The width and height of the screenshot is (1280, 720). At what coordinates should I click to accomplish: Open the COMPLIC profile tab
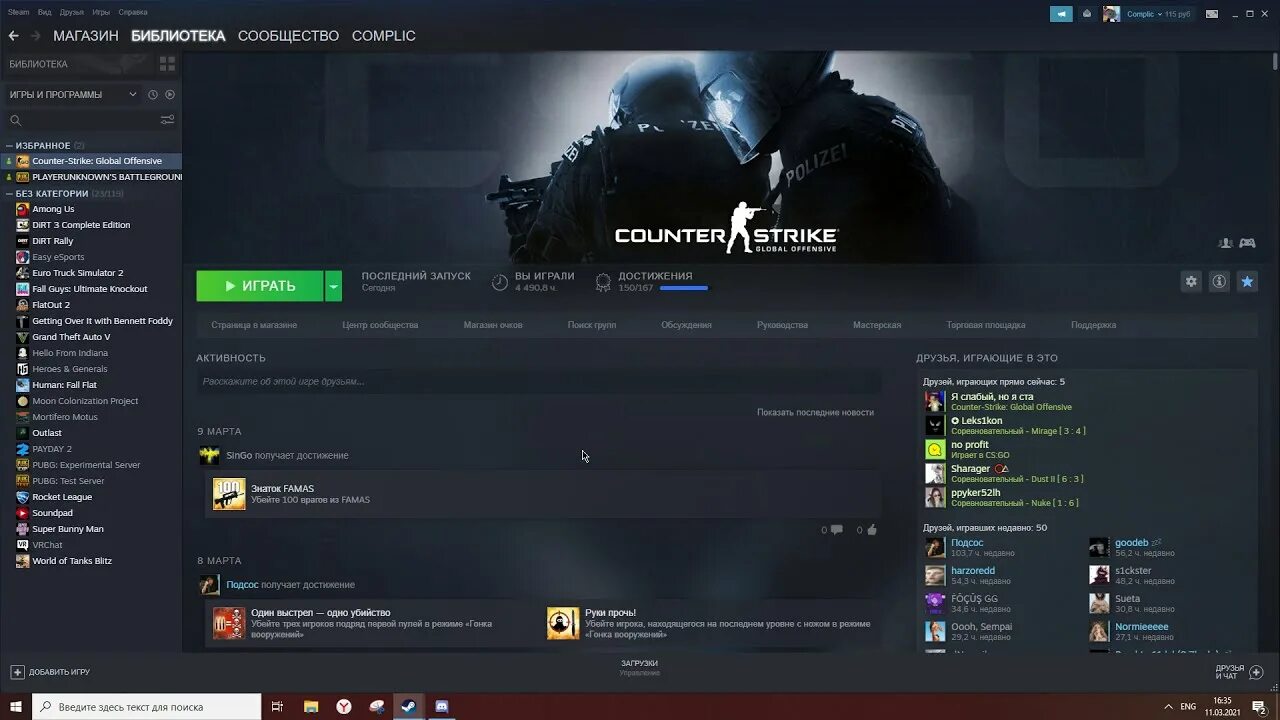click(x=384, y=36)
